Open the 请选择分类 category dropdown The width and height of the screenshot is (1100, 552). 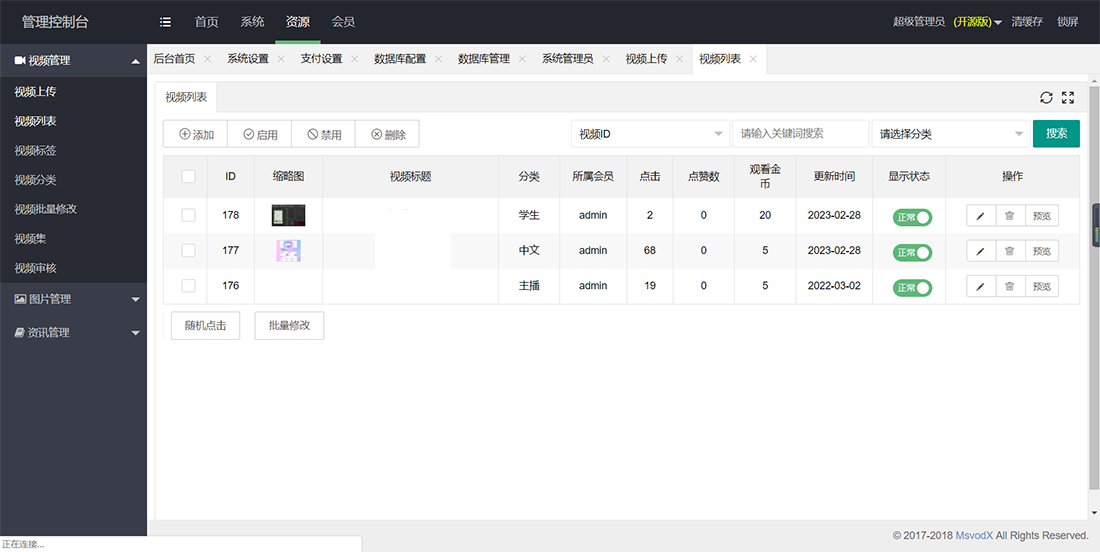951,134
